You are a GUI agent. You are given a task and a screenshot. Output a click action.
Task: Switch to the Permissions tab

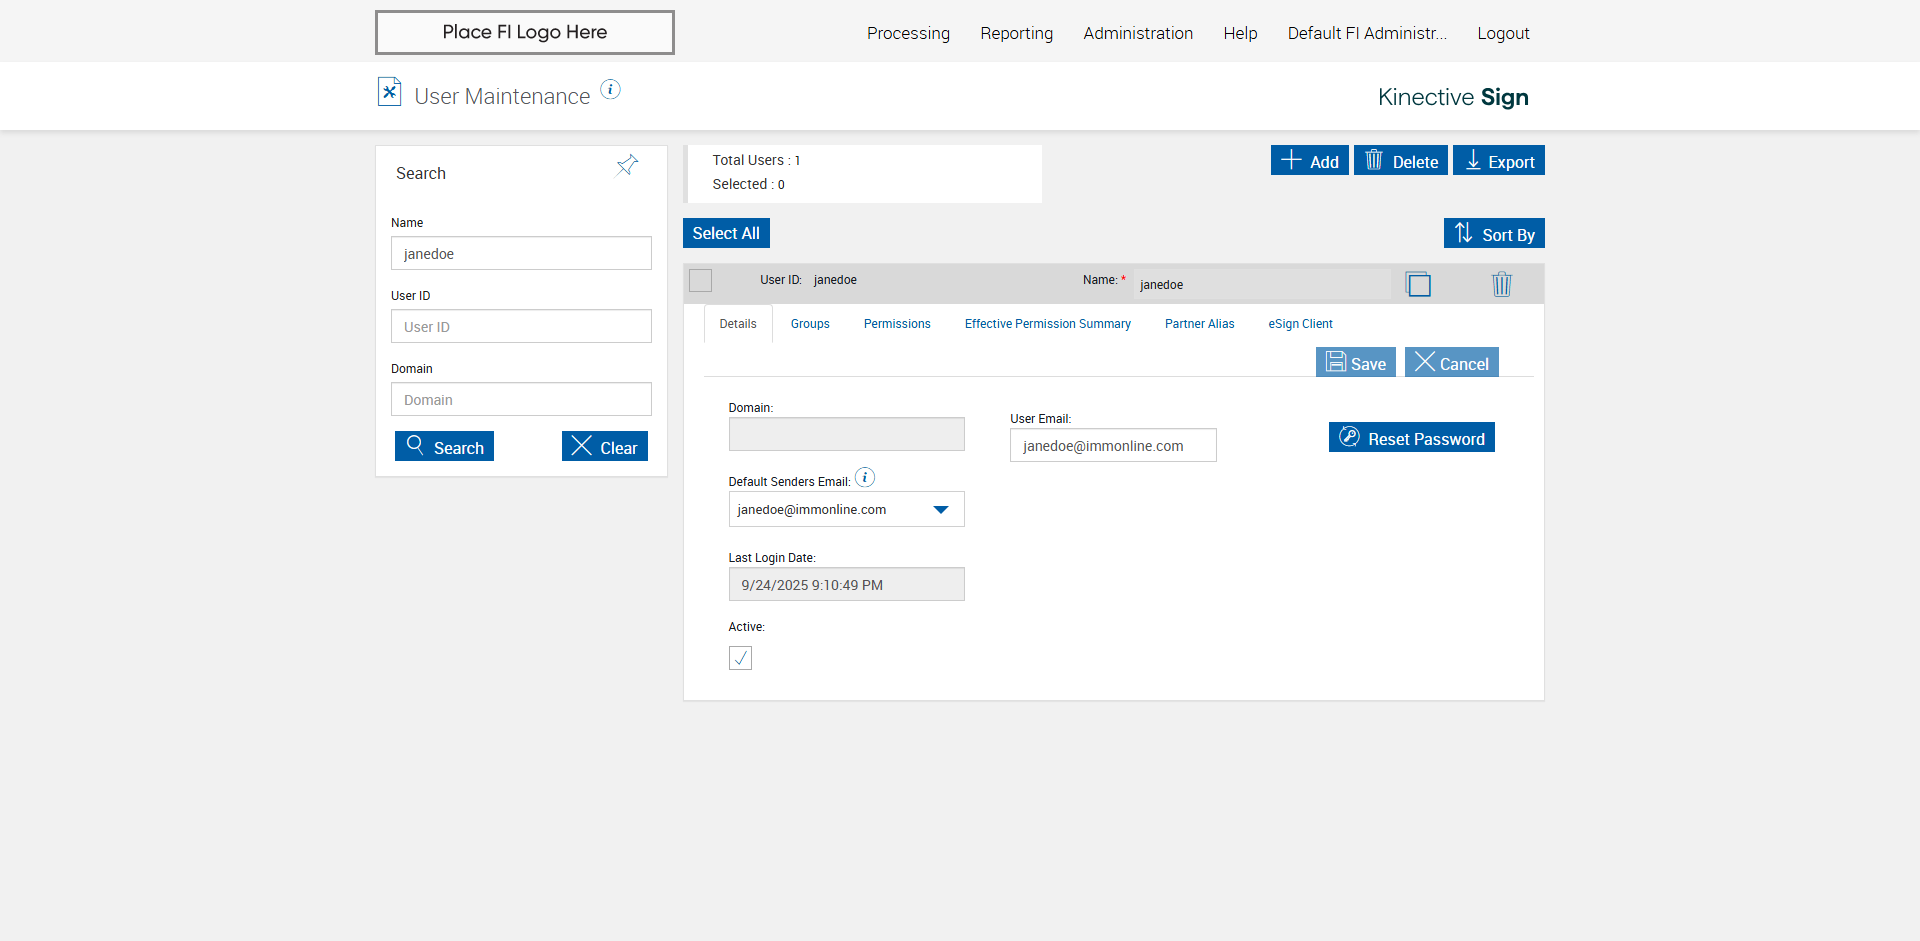pyautogui.click(x=897, y=324)
